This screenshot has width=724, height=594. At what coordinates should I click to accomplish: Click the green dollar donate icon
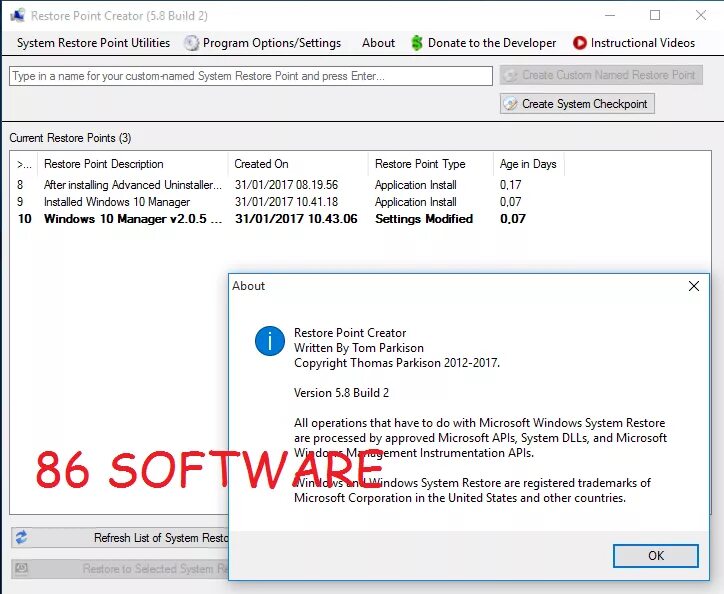coord(417,43)
